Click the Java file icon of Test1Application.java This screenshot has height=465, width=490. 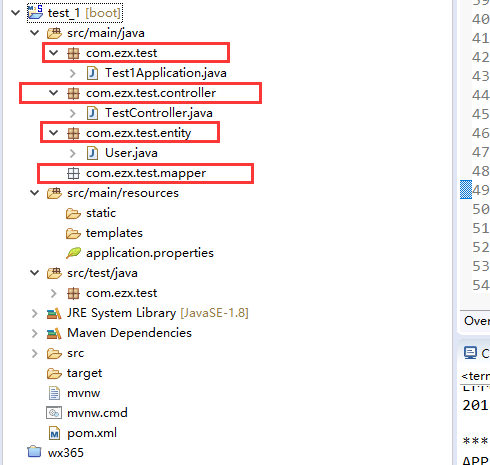click(92, 73)
